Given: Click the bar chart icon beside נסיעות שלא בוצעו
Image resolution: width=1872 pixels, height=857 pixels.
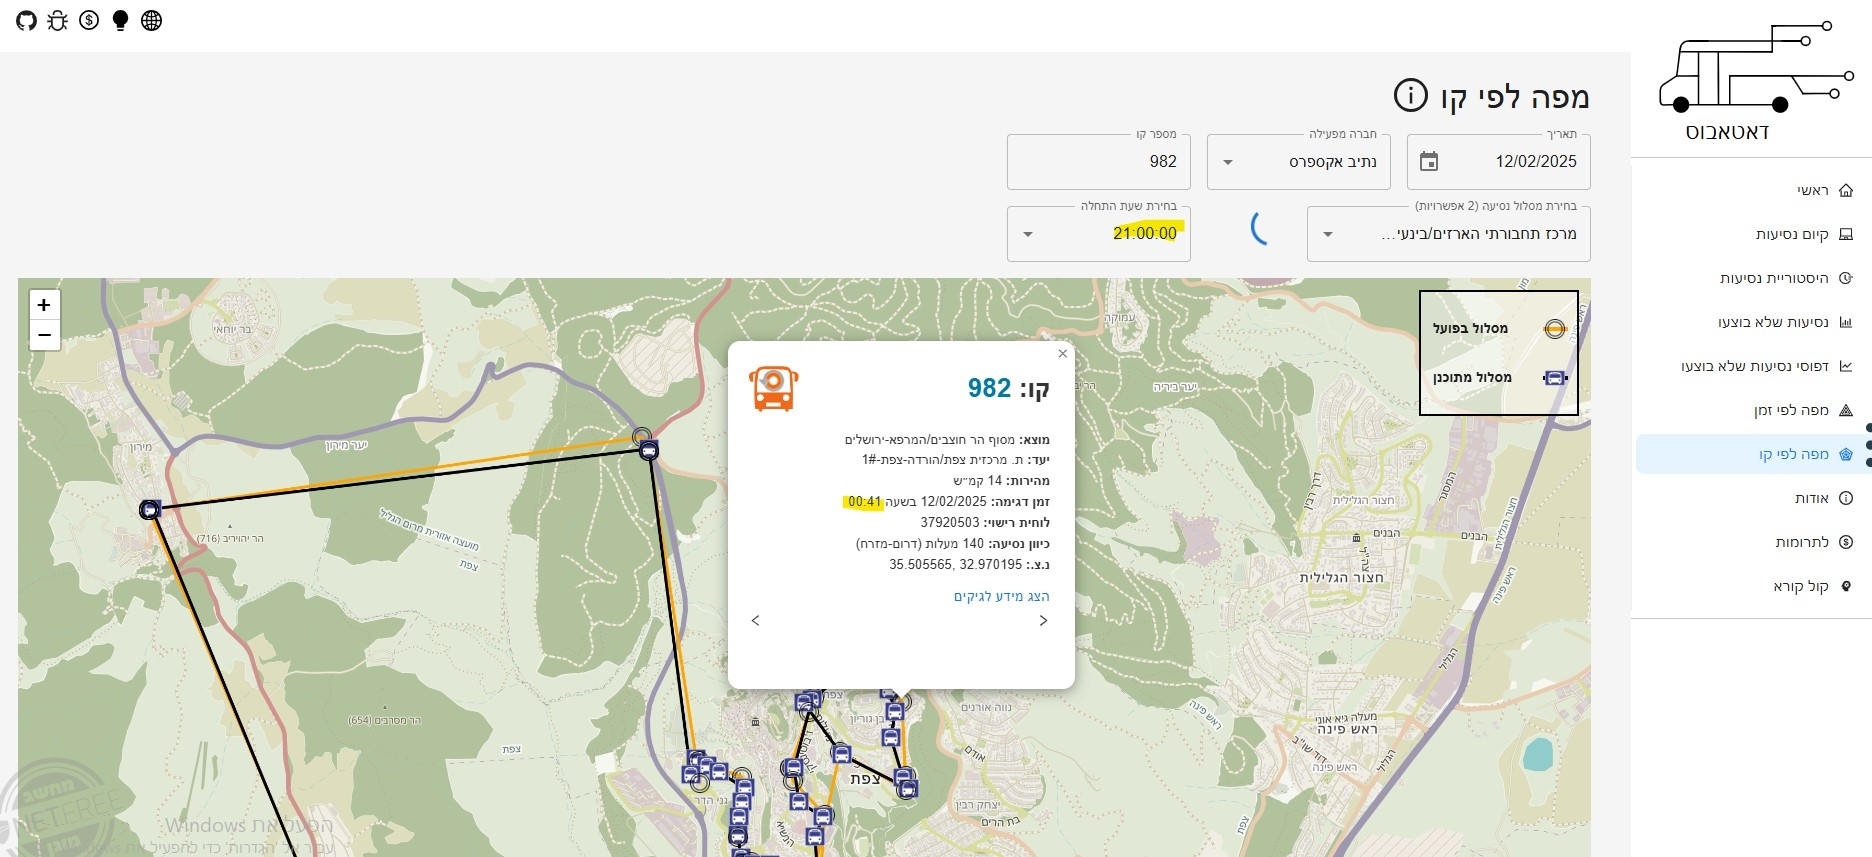Looking at the screenshot, I should pyautogui.click(x=1846, y=322).
